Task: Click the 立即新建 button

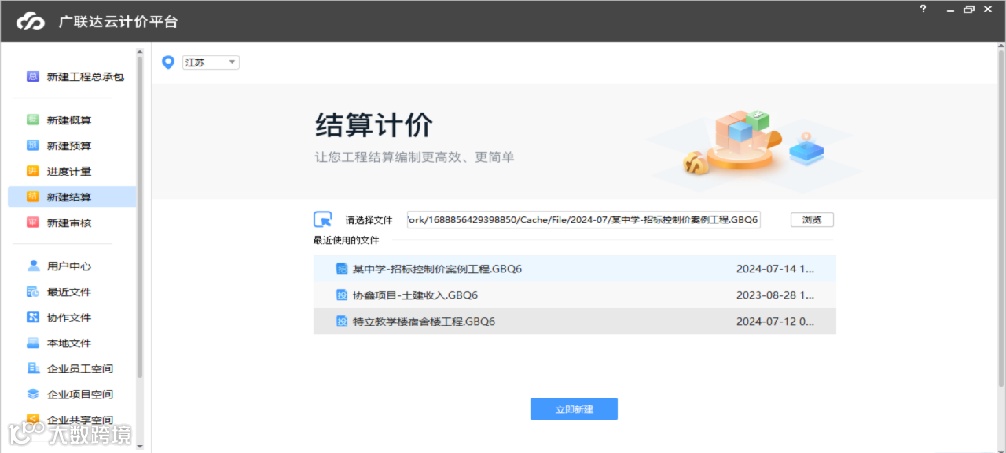Action: tap(574, 409)
